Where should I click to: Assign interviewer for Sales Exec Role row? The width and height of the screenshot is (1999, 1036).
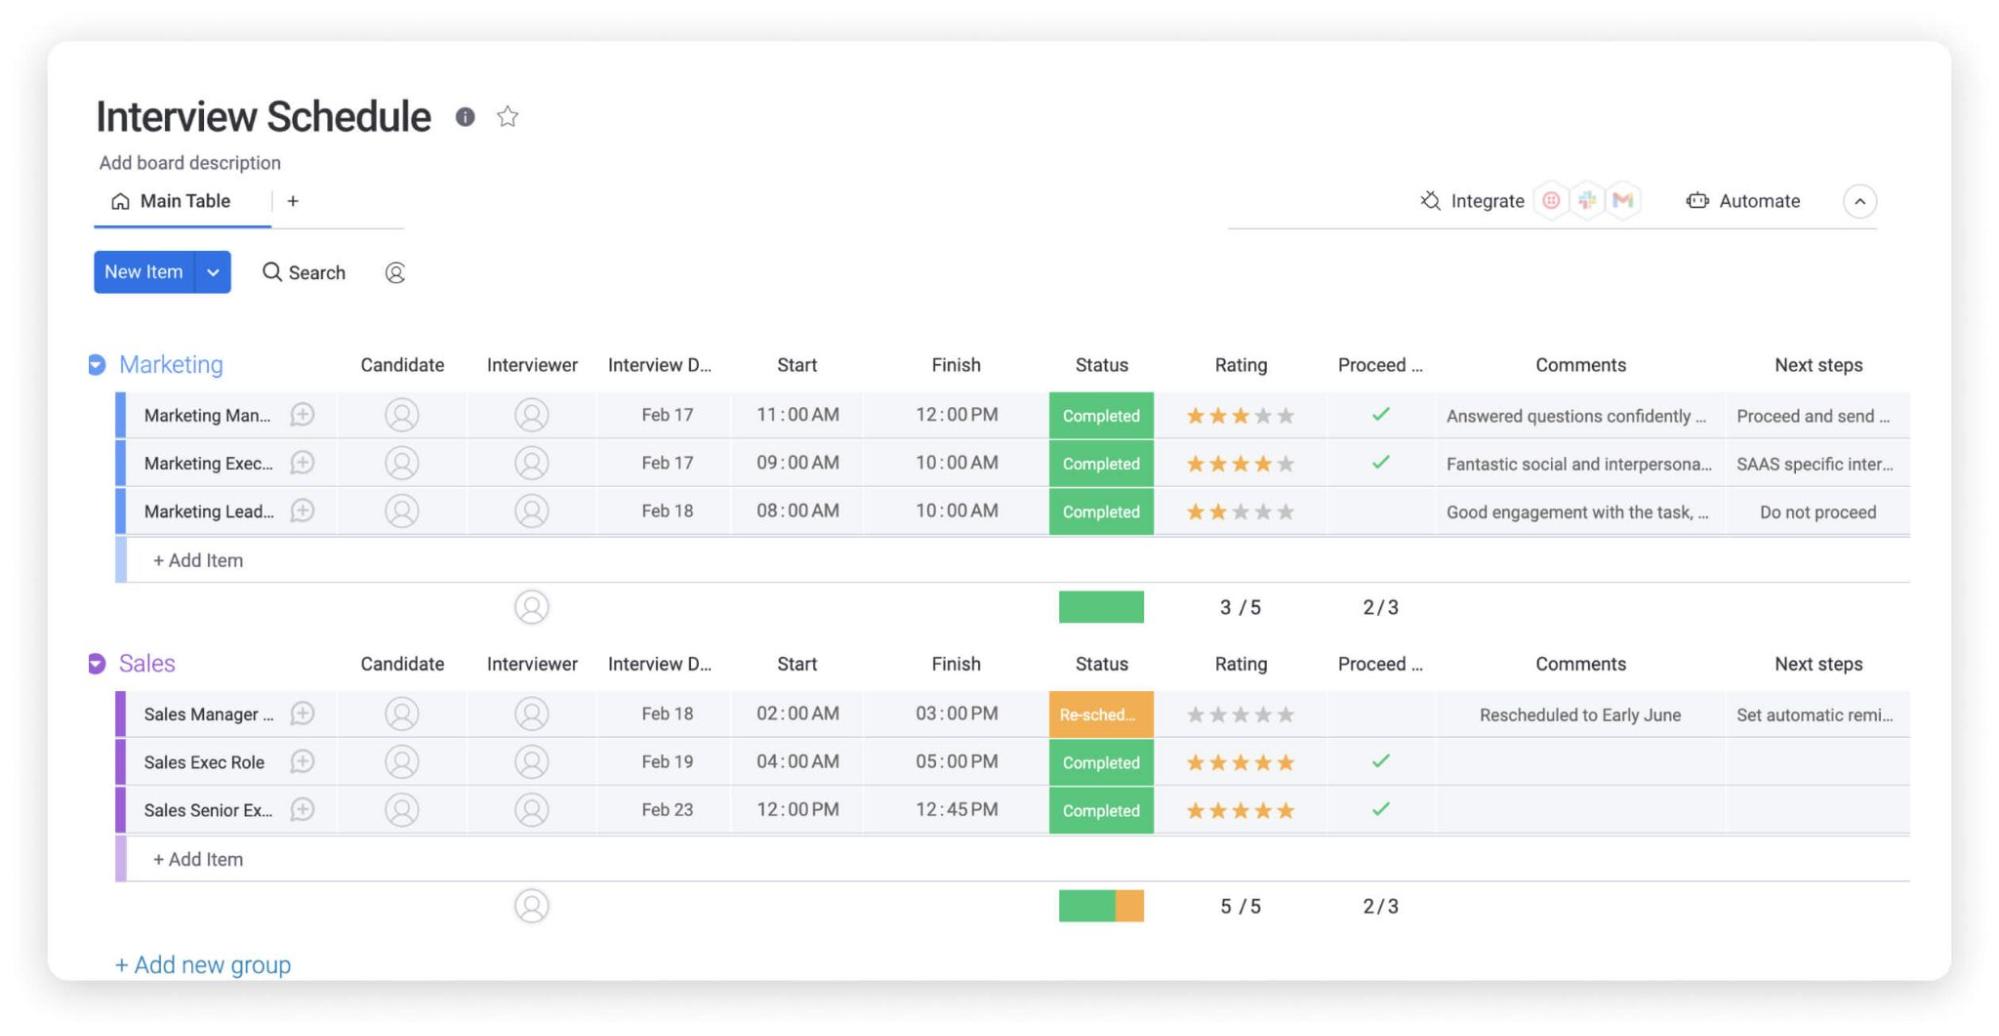coord(532,762)
